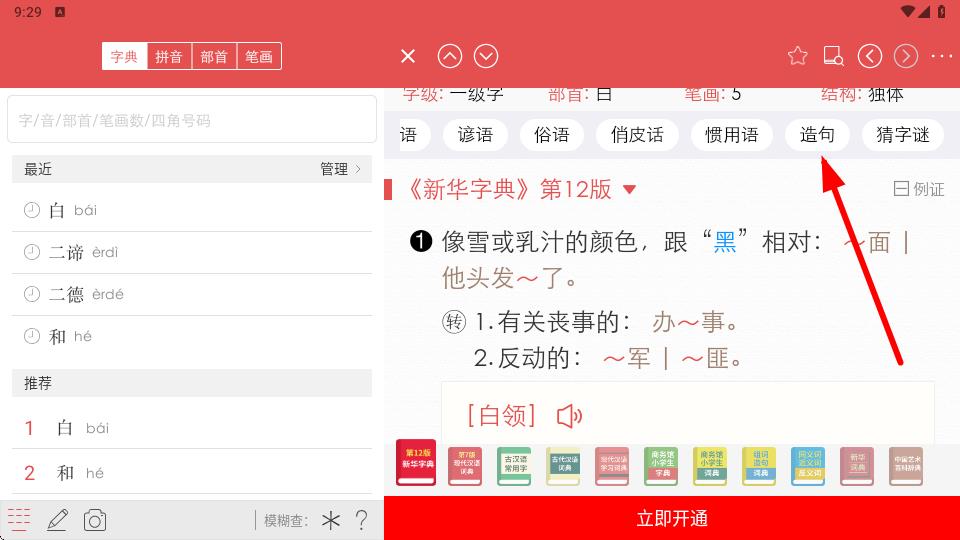Tap the star favorite icon
960x540 pixels.
point(797,56)
